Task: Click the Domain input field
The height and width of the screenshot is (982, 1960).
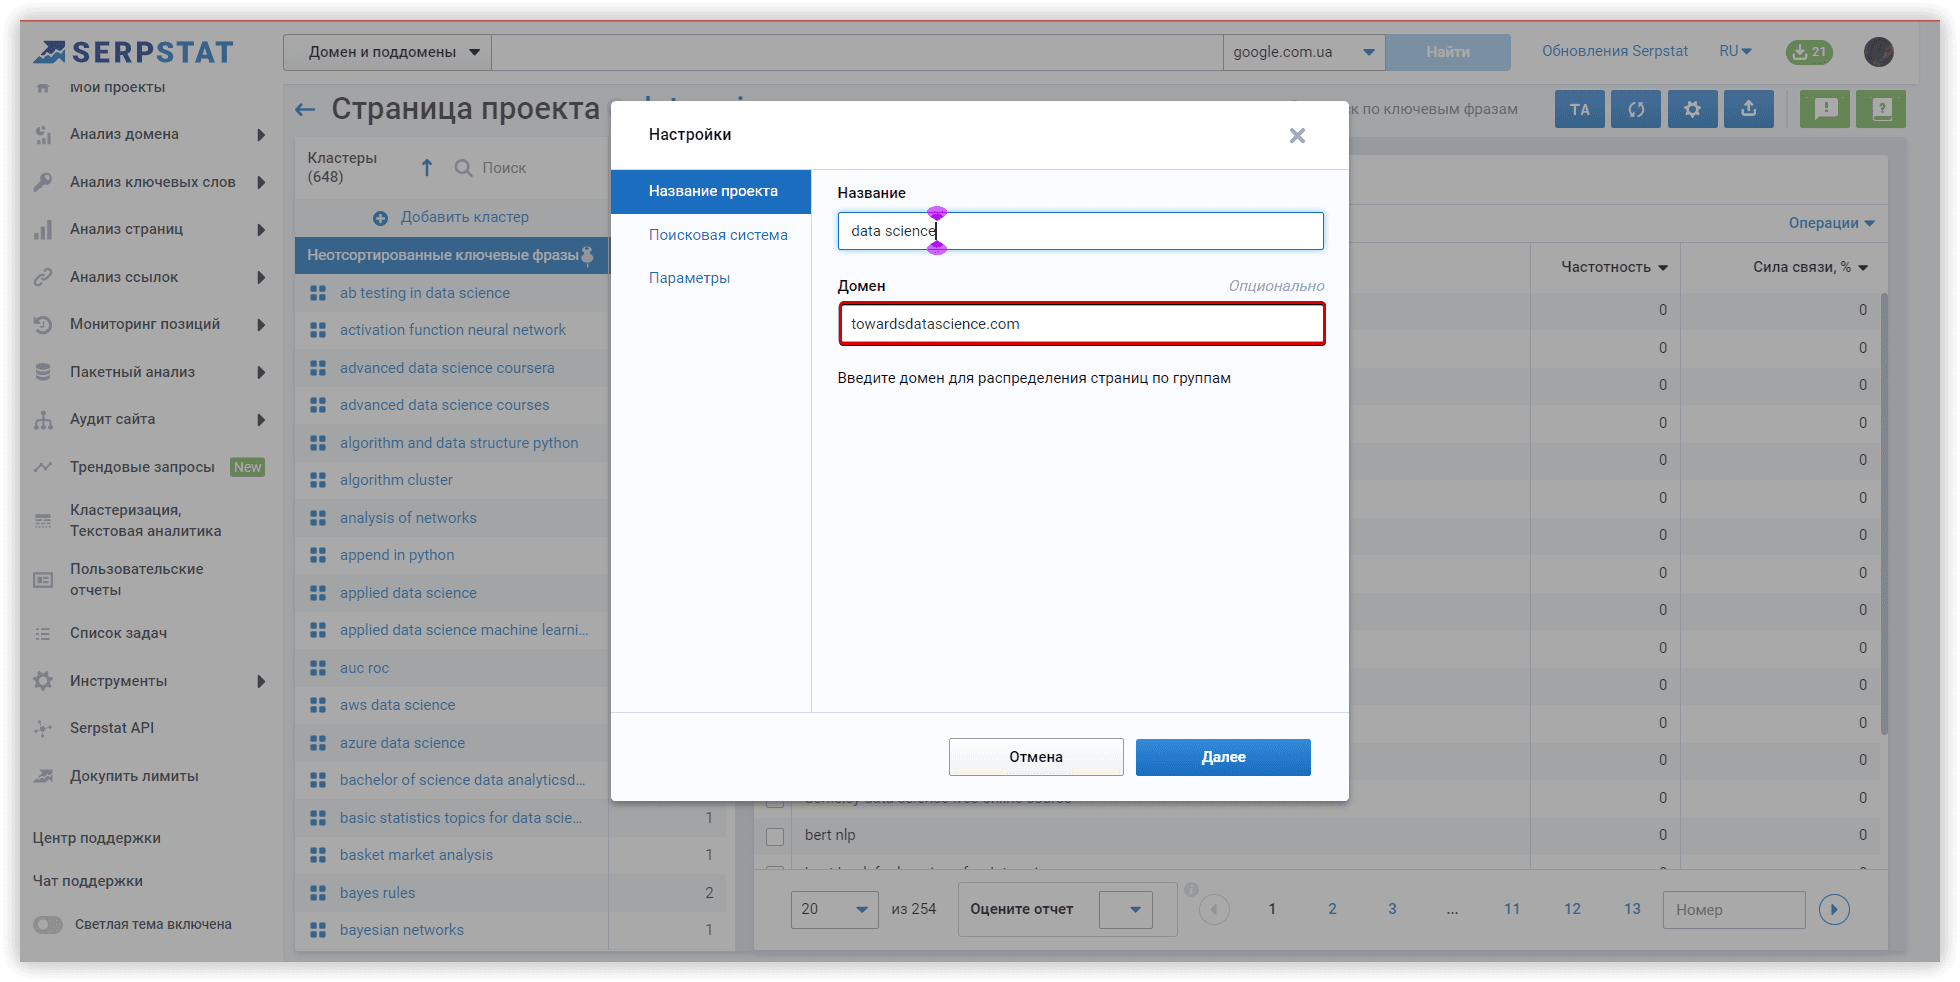Action: pos(1081,324)
